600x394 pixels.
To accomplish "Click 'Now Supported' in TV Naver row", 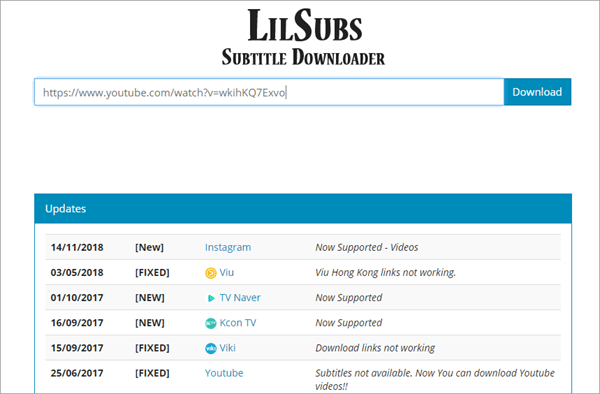I will pyautogui.click(x=349, y=298).
